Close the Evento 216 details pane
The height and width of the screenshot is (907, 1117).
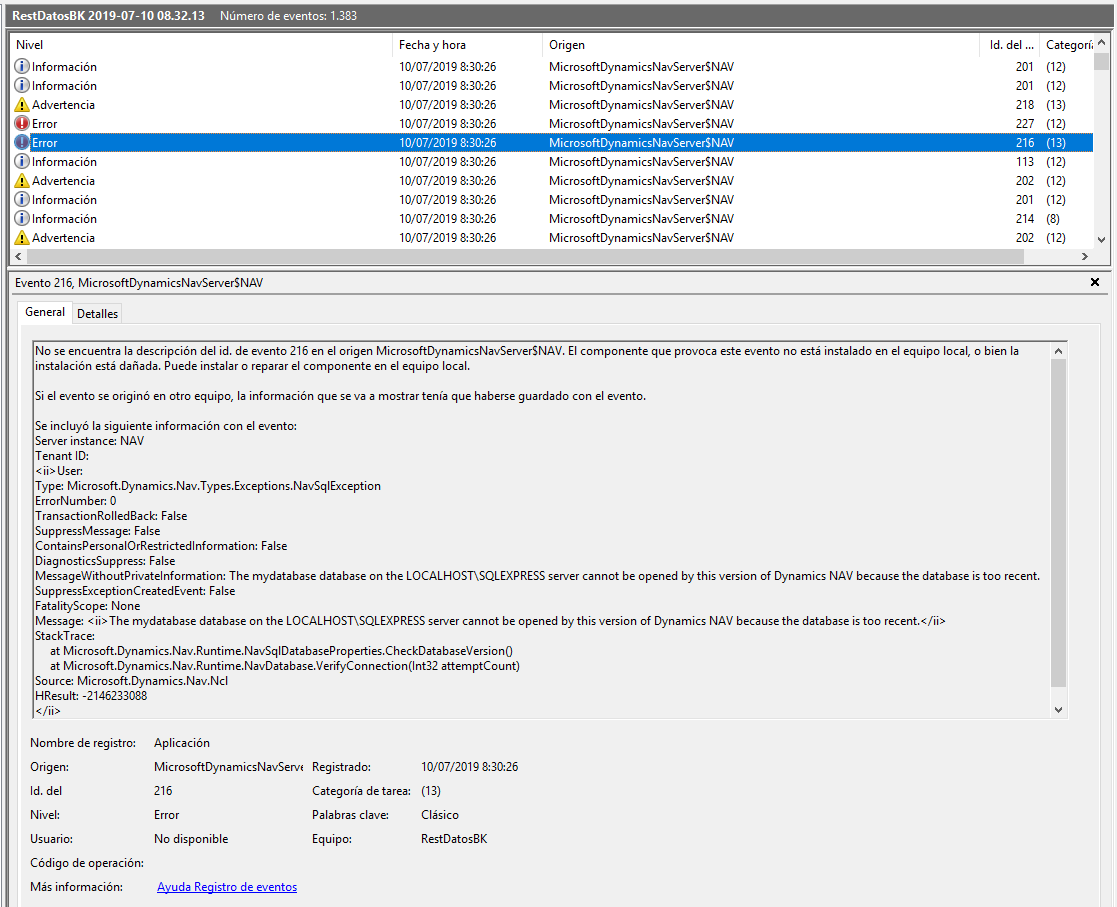(x=1094, y=282)
